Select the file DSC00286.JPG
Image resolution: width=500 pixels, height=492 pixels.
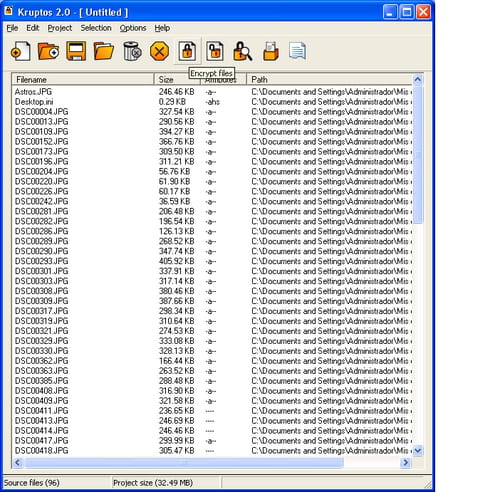(x=42, y=231)
